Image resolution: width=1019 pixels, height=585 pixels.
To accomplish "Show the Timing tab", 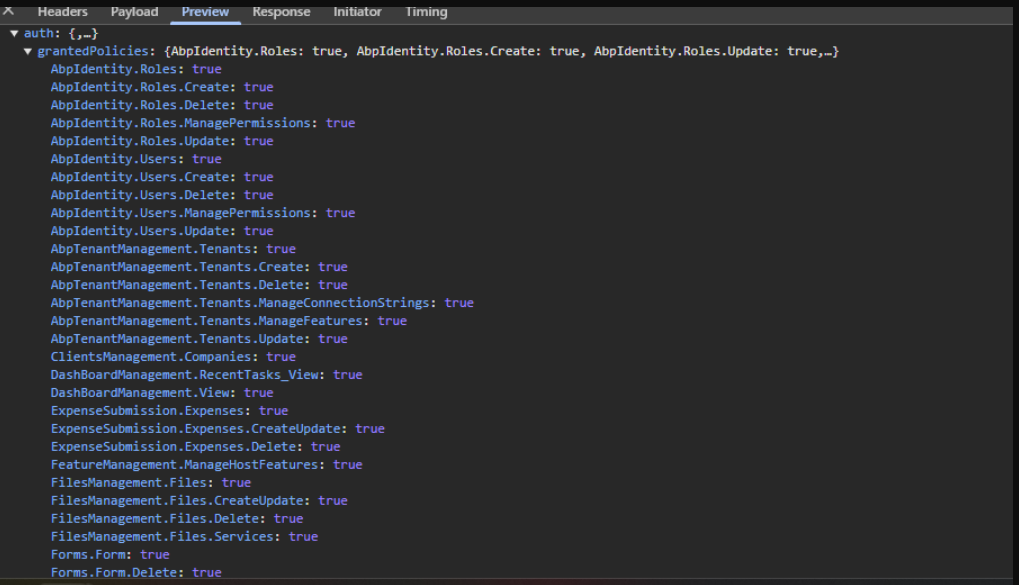I will pos(426,12).
